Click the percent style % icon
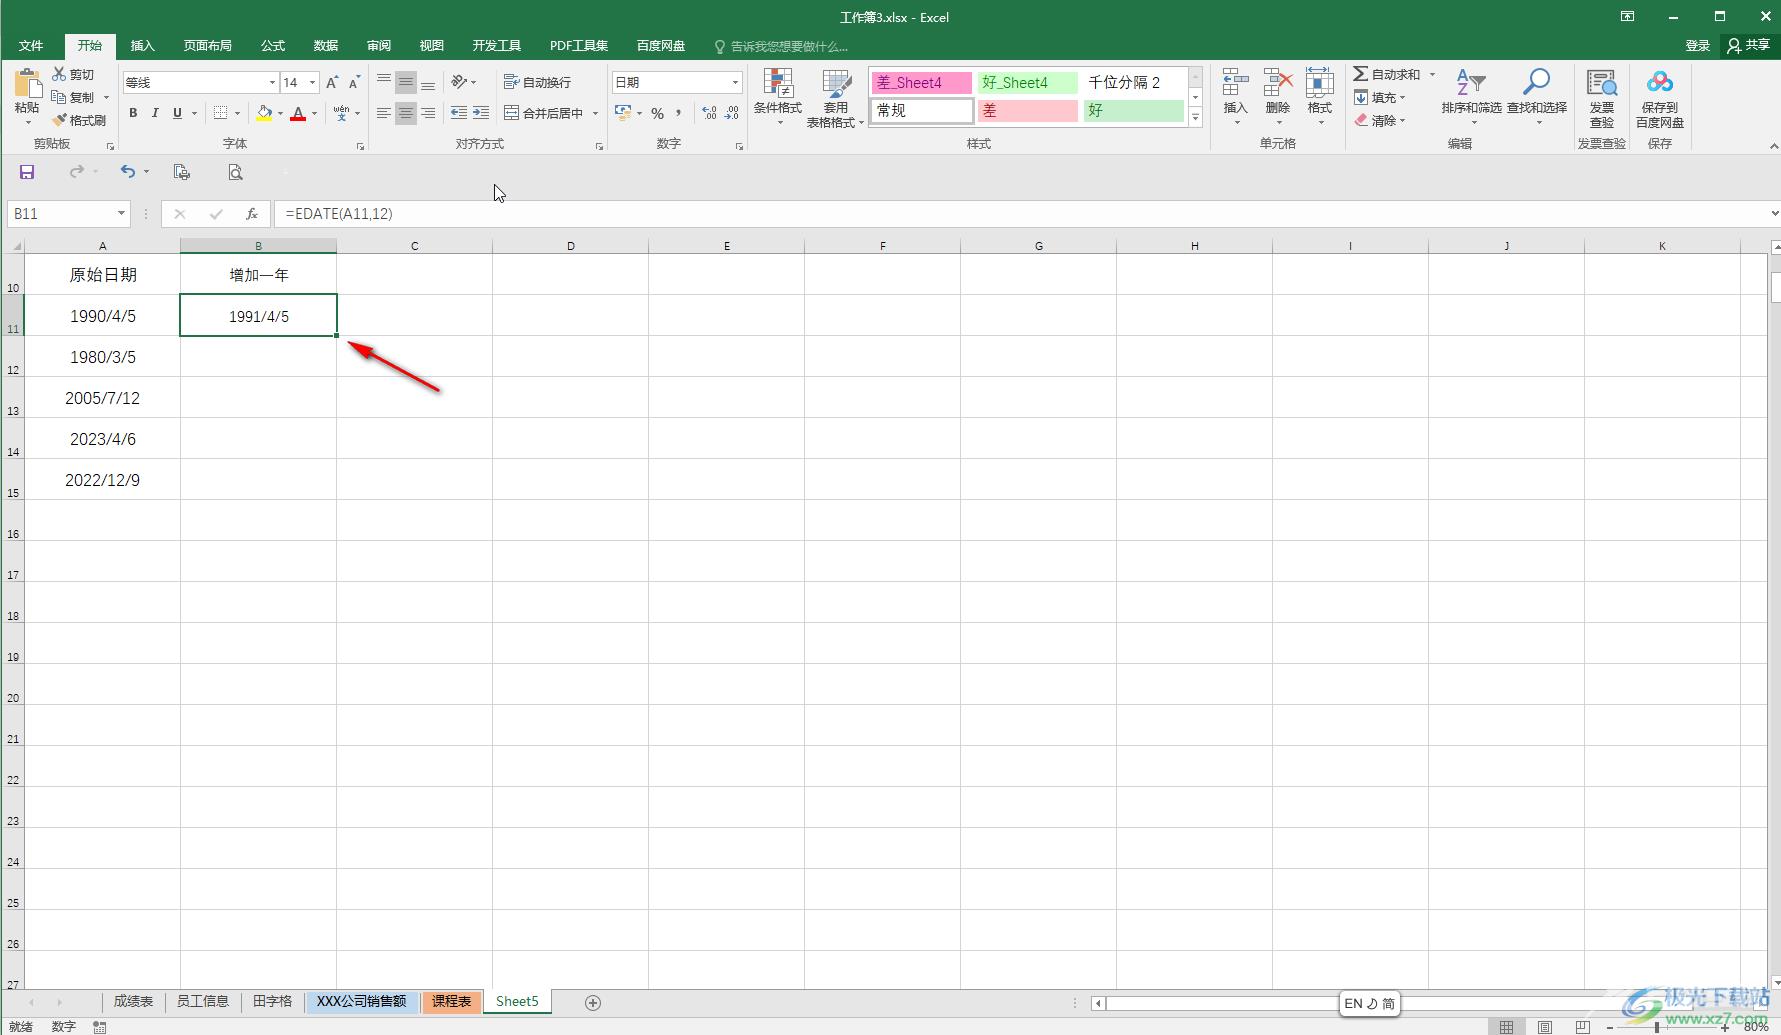The image size is (1781, 1035). pyautogui.click(x=657, y=113)
